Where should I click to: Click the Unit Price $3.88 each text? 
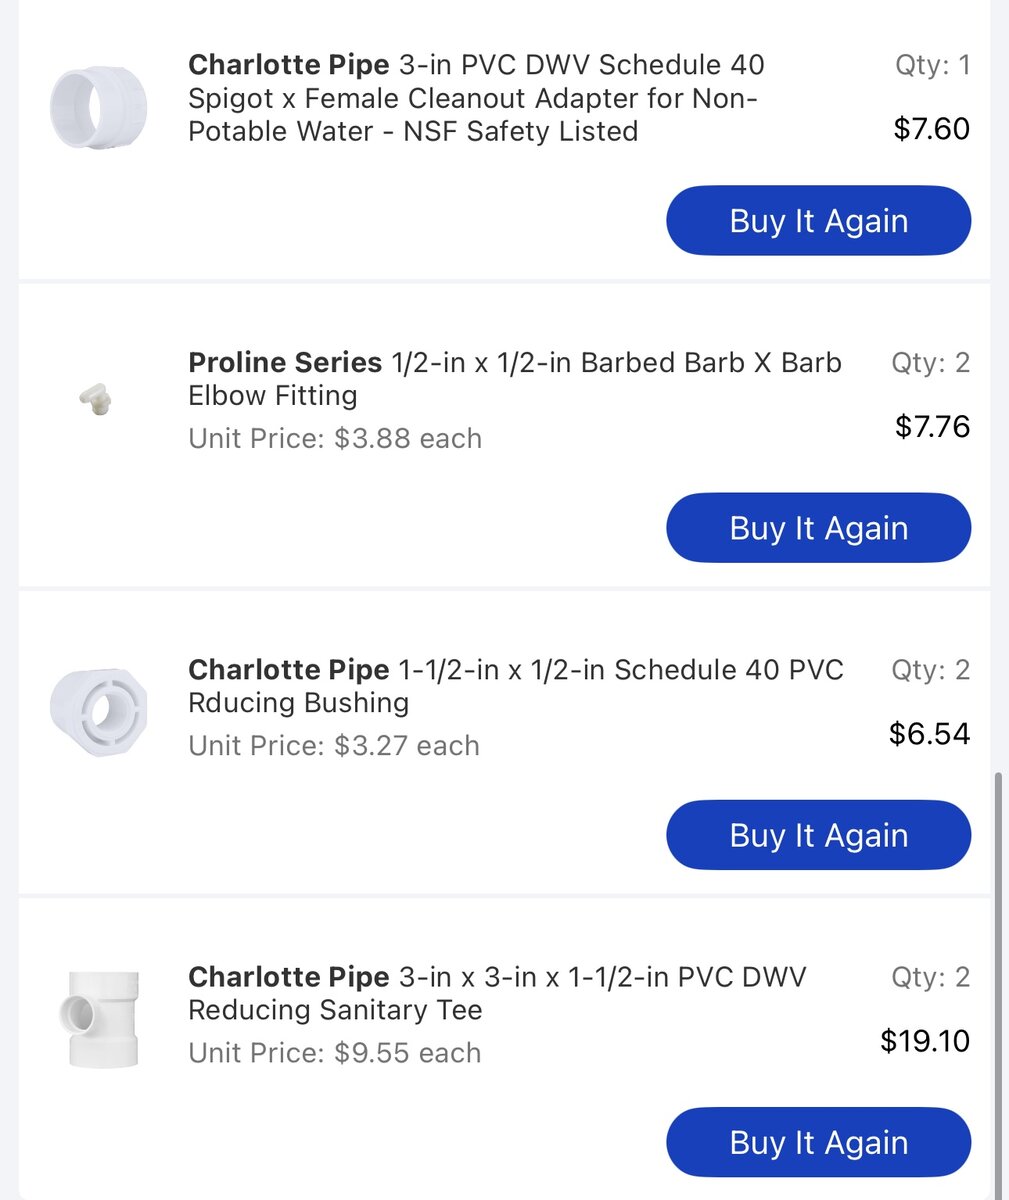pyautogui.click(x=335, y=438)
